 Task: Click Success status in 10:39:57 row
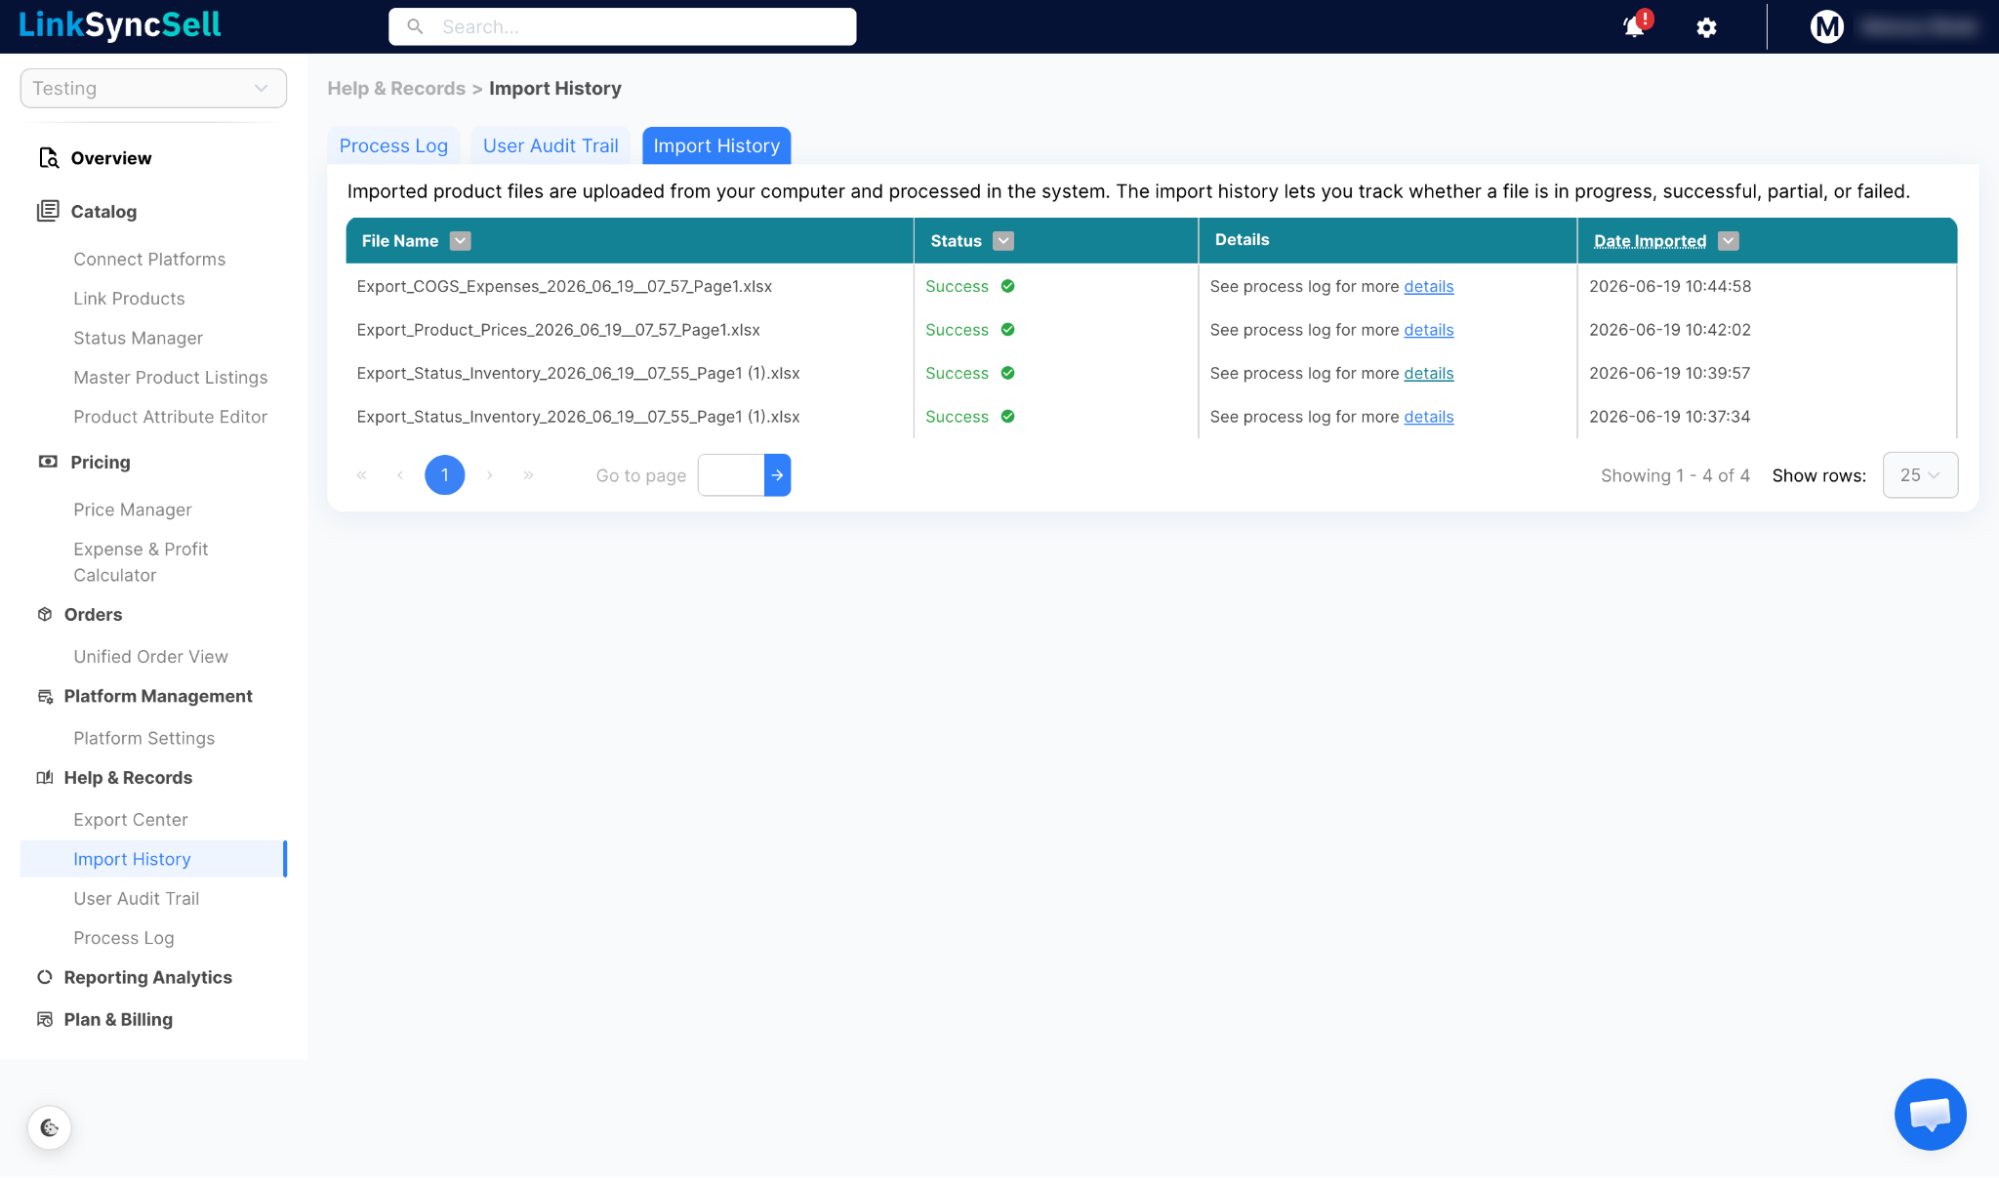[x=957, y=373]
